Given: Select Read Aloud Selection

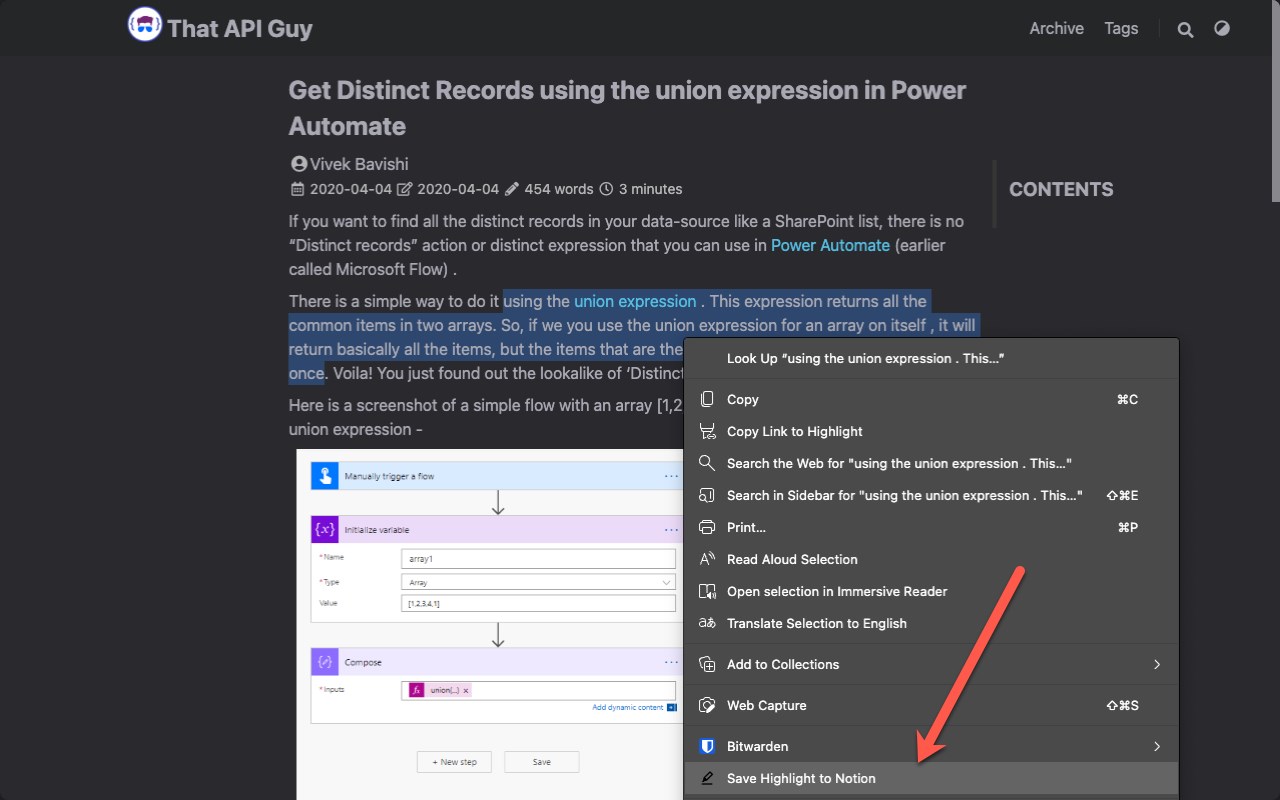Looking at the screenshot, I should click(x=931, y=559).
